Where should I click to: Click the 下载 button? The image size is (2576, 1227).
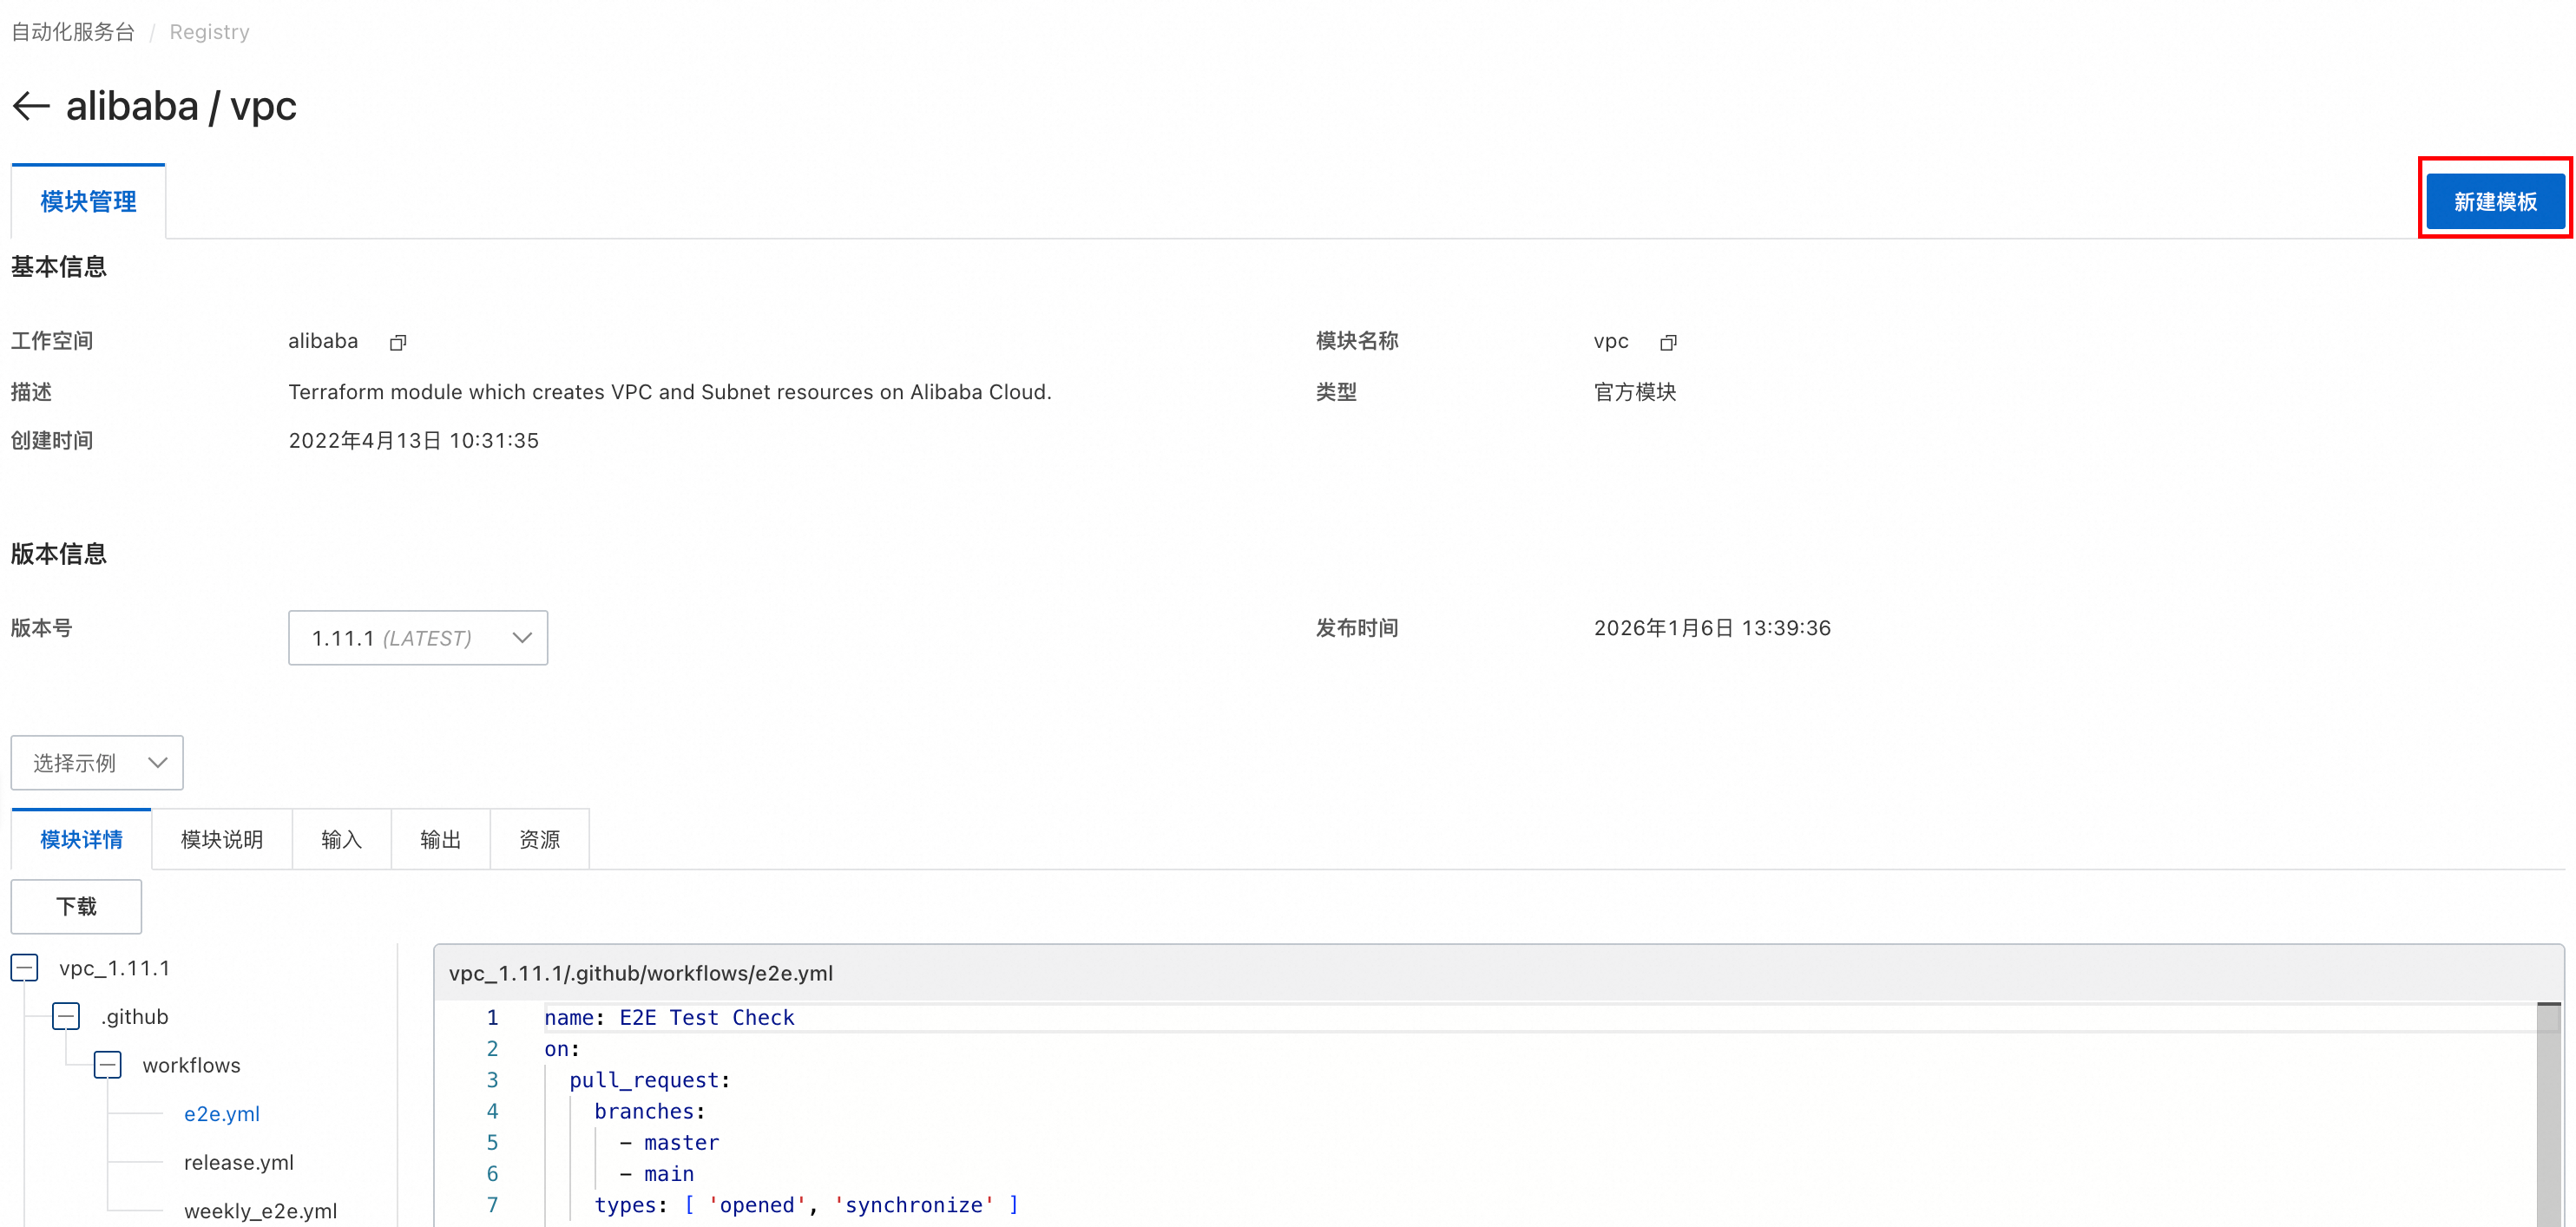point(76,907)
